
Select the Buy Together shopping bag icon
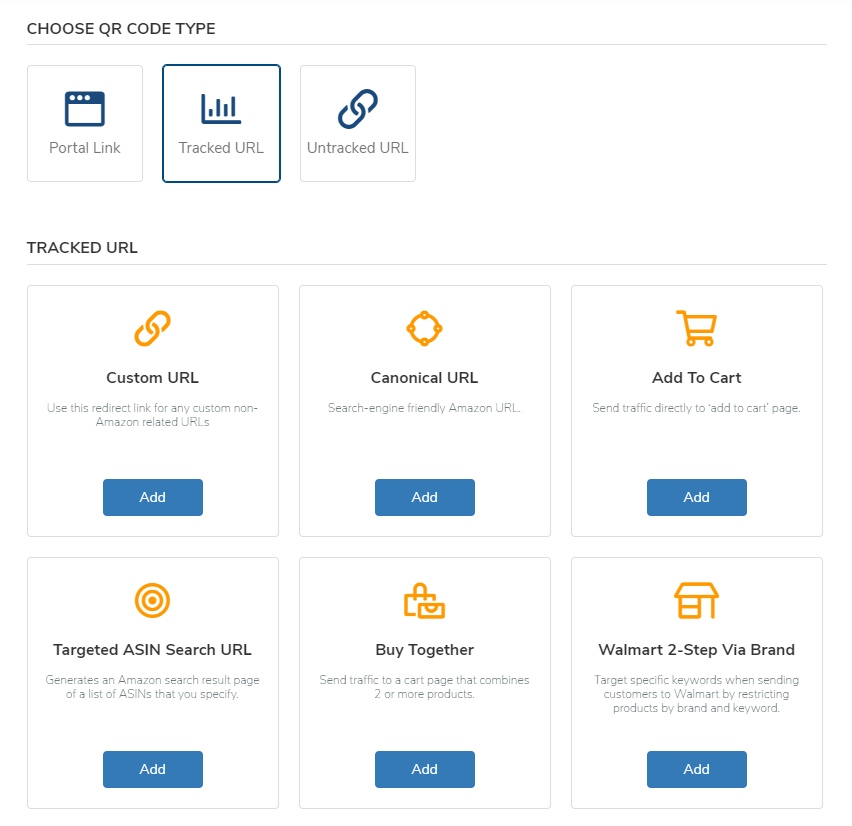click(x=424, y=601)
